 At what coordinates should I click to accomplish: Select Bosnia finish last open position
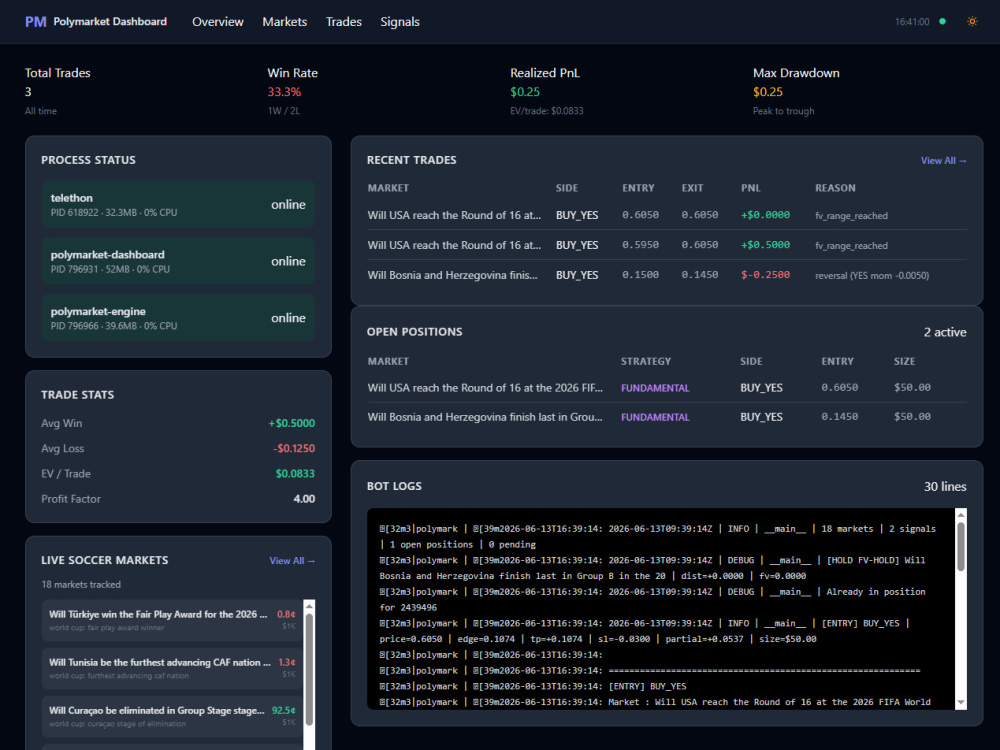pyautogui.click(x=666, y=417)
